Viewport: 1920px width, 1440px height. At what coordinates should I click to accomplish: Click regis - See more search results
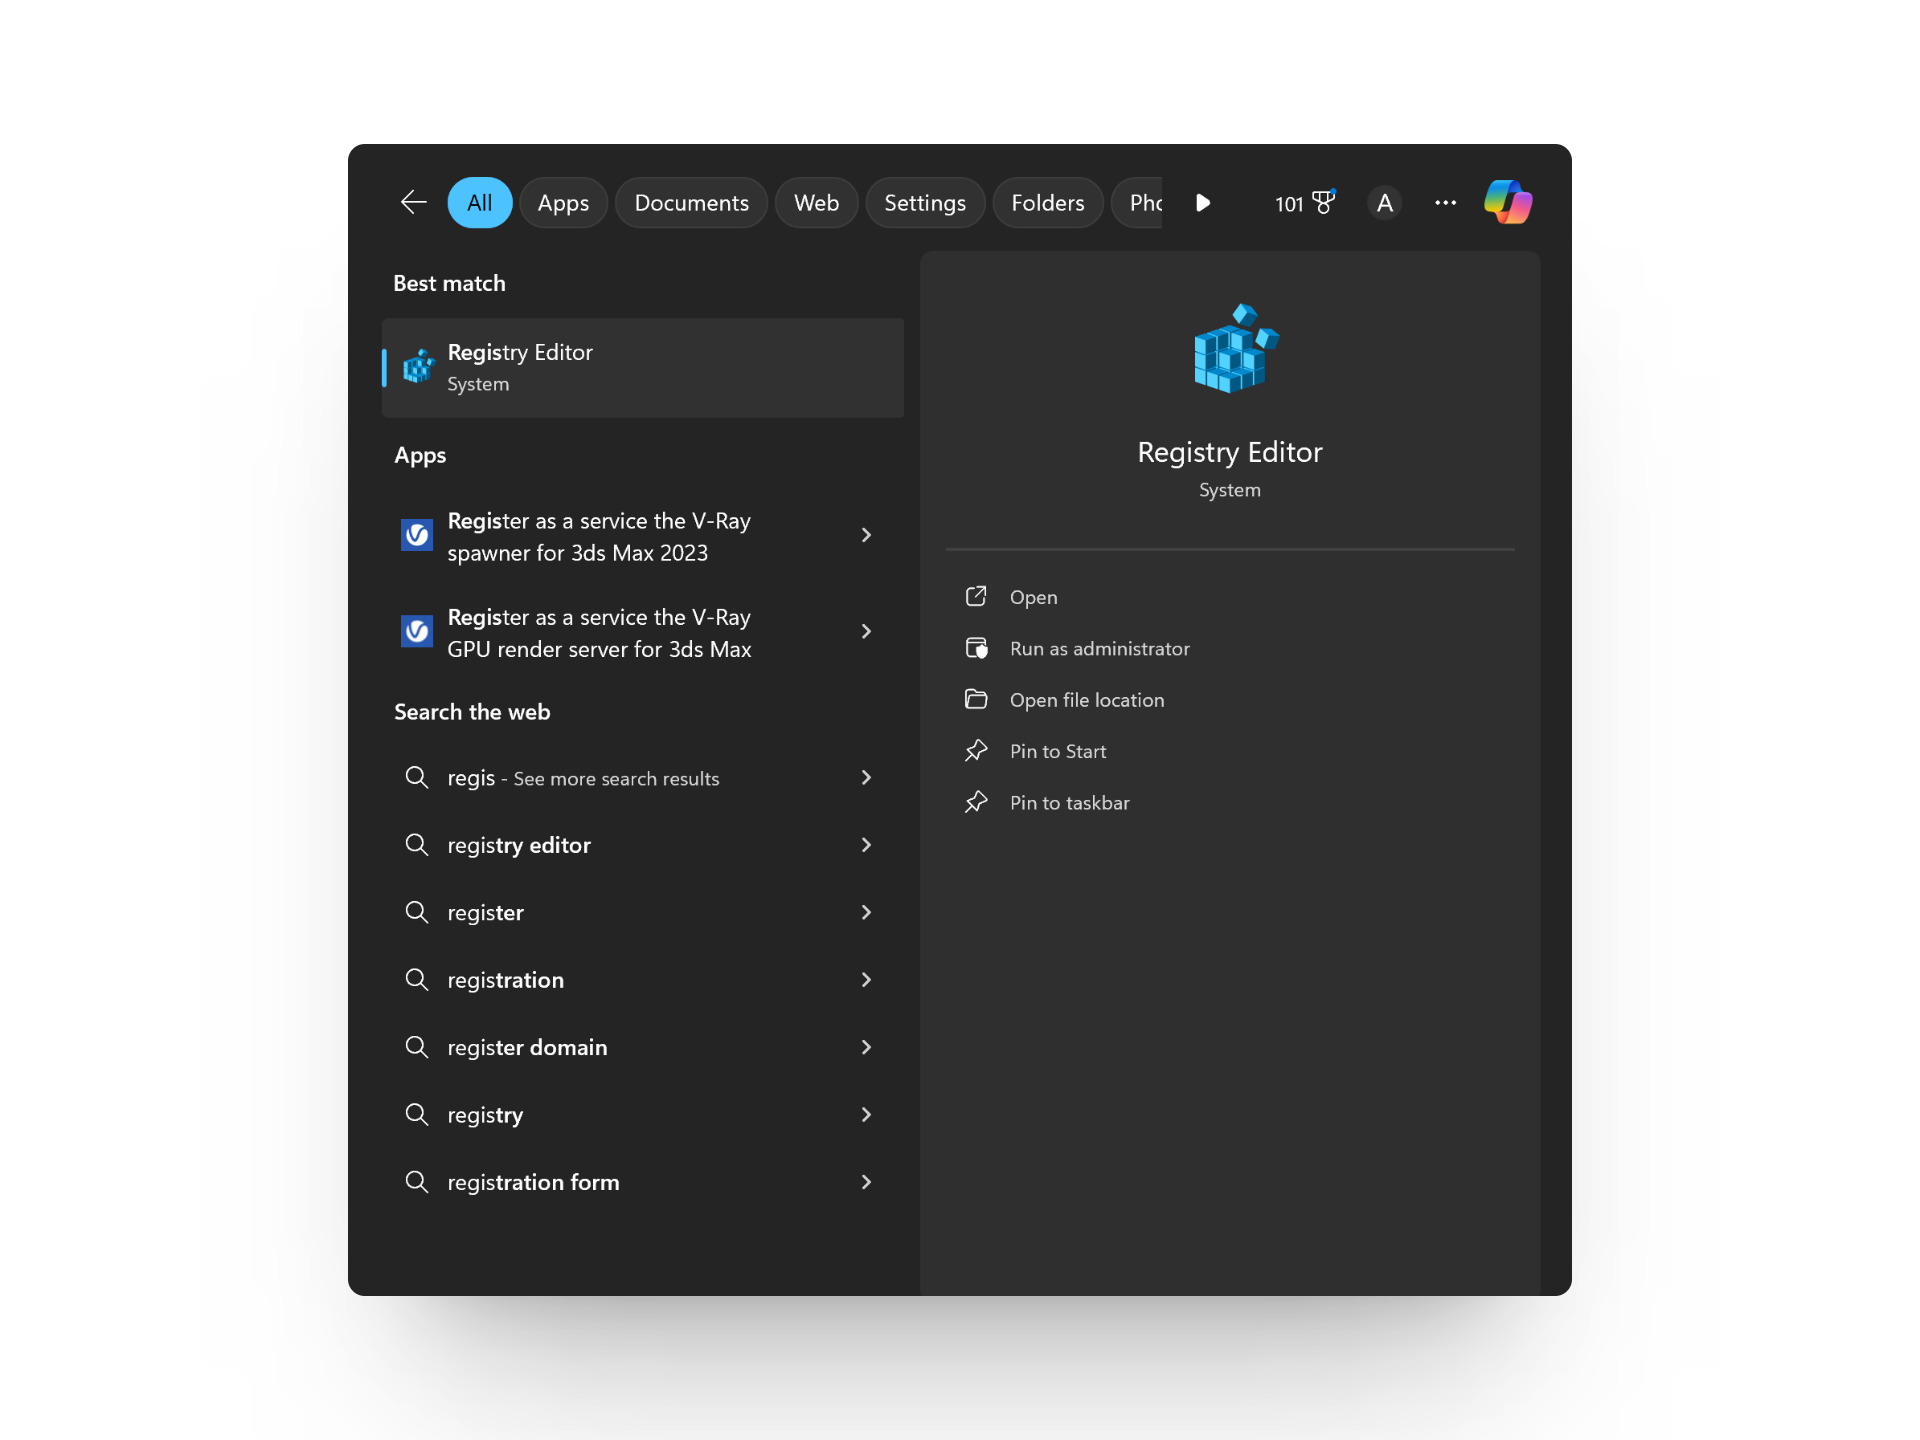(x=583, y=778)
